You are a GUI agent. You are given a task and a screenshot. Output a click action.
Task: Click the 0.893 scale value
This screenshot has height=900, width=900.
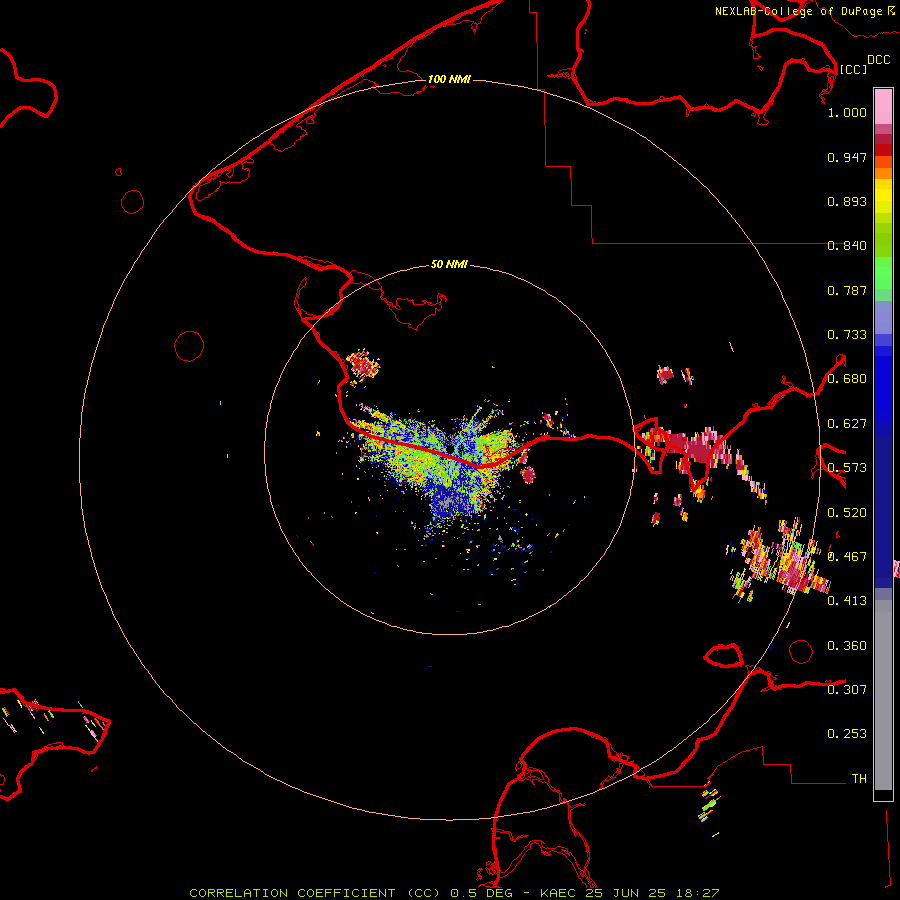(x=847, y=201)
